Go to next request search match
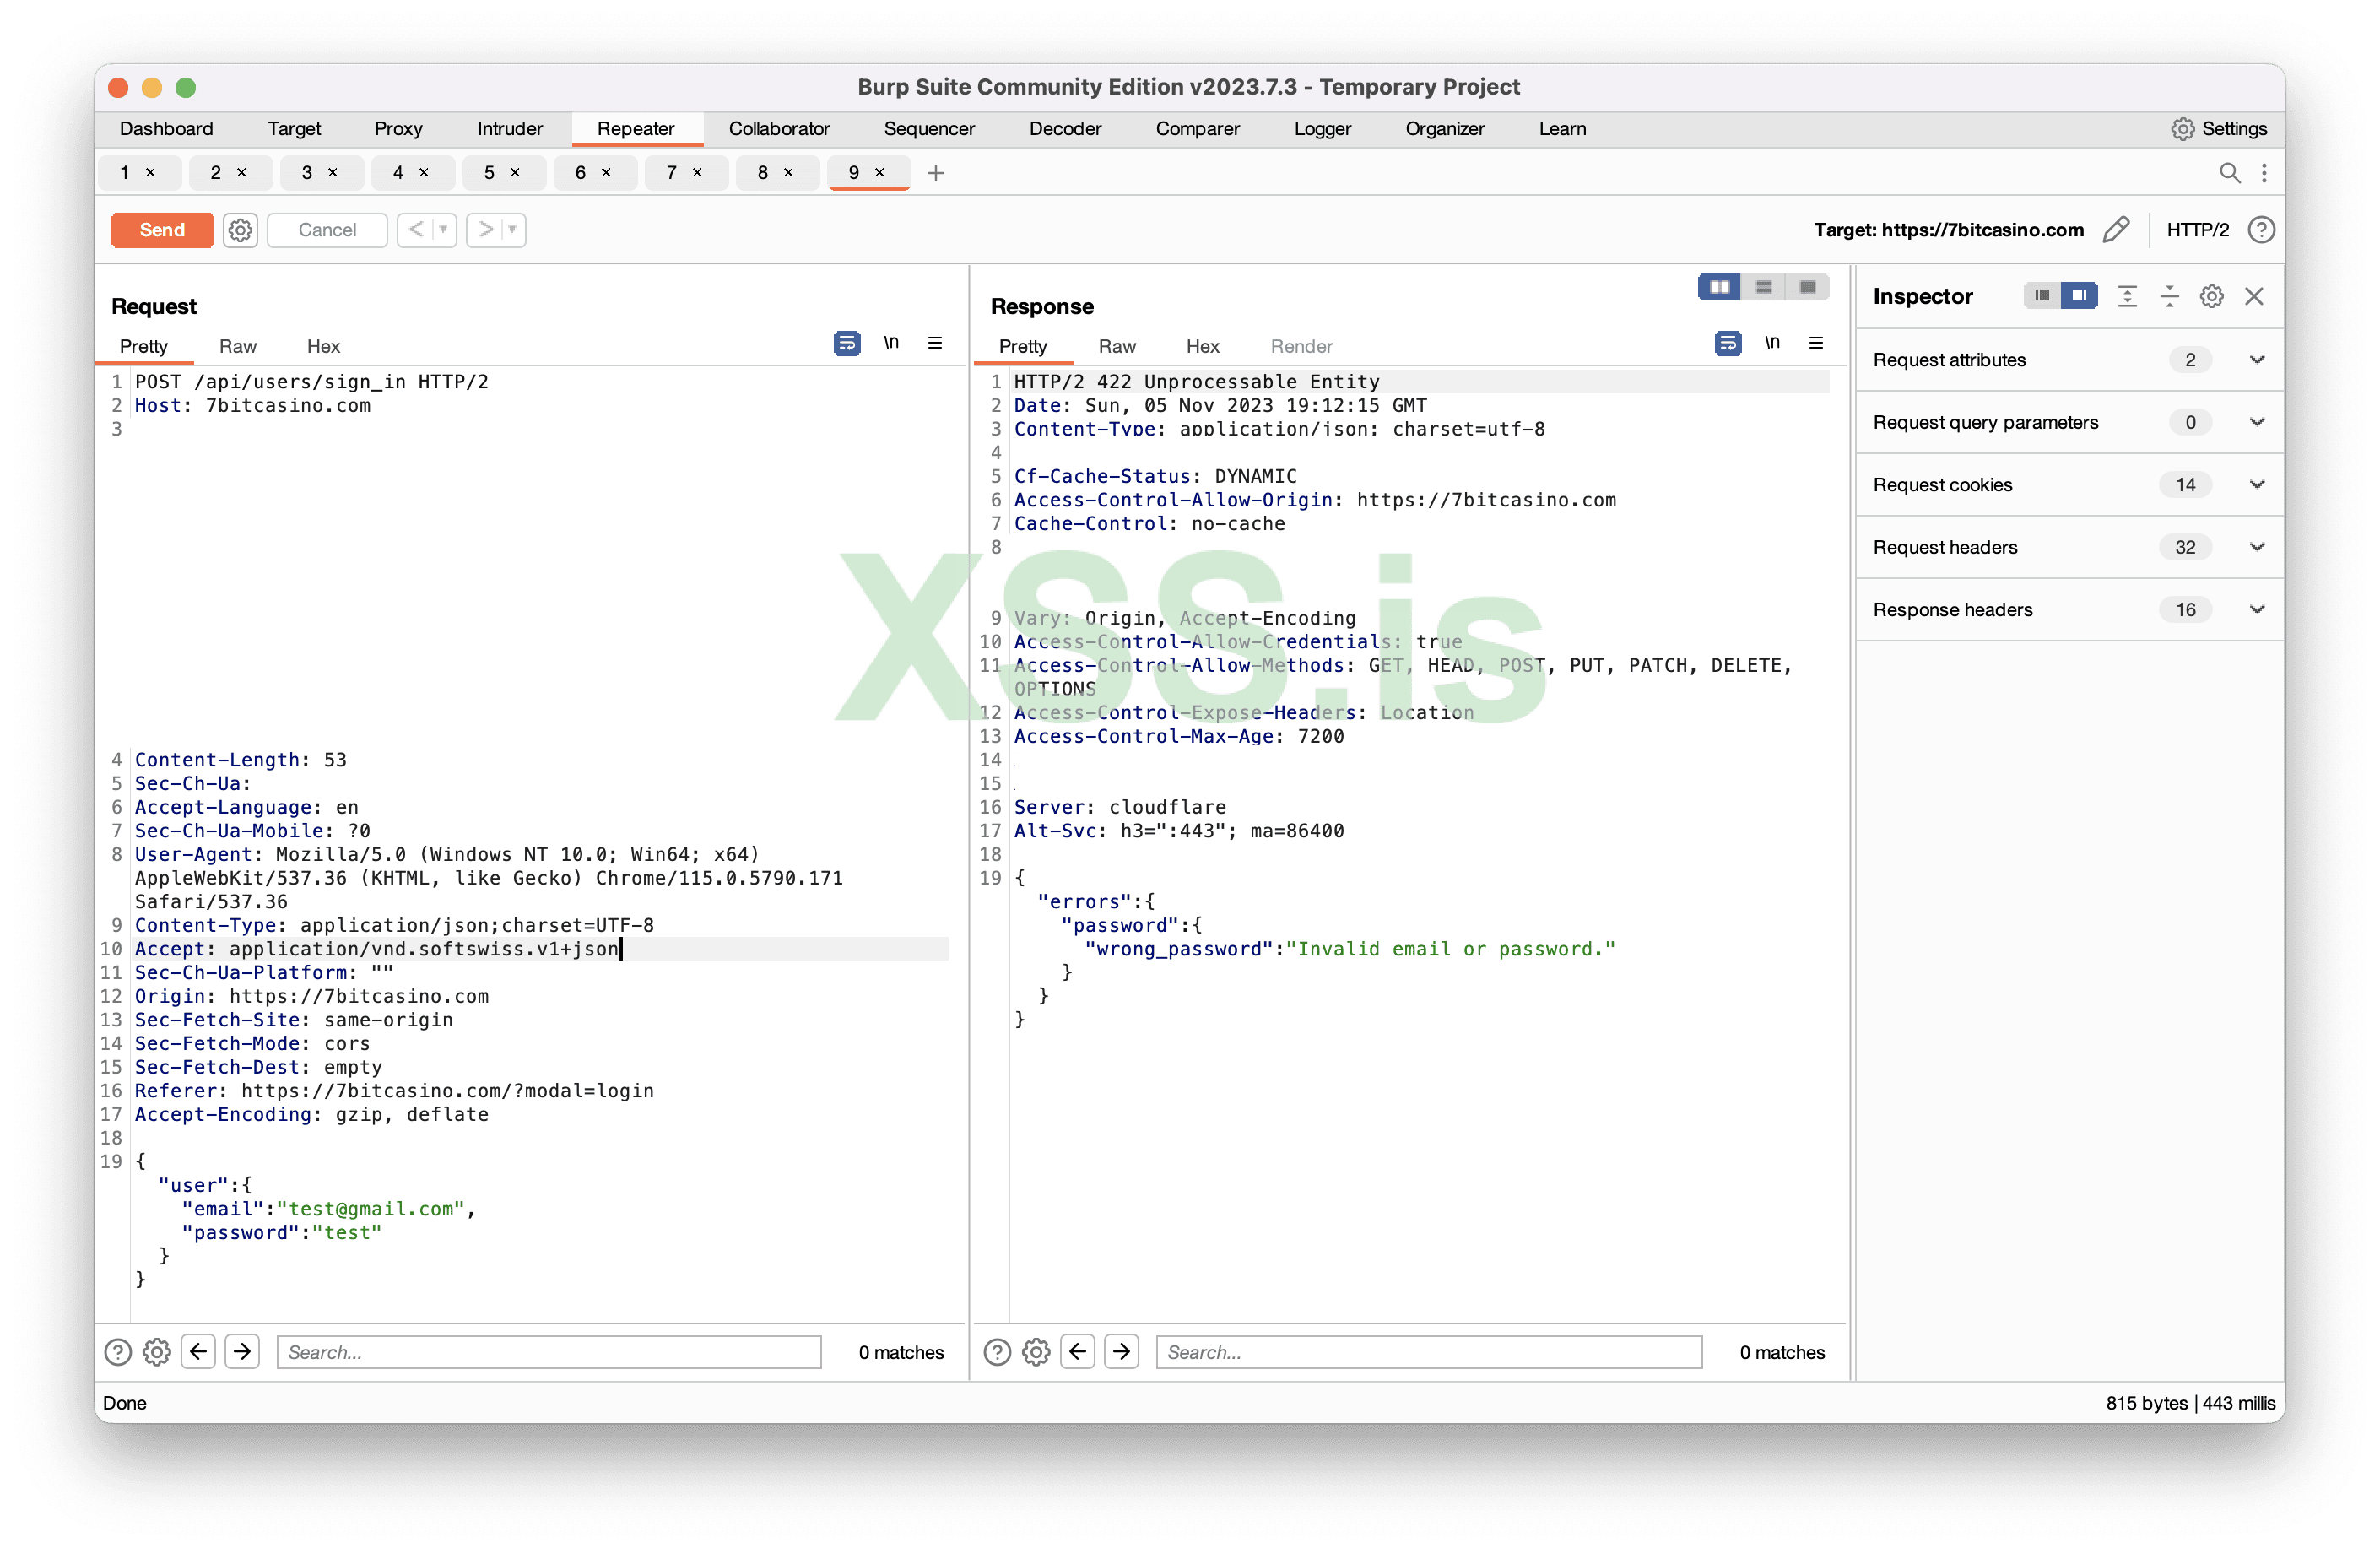2380x1548 pixels. pos(242,1352)
